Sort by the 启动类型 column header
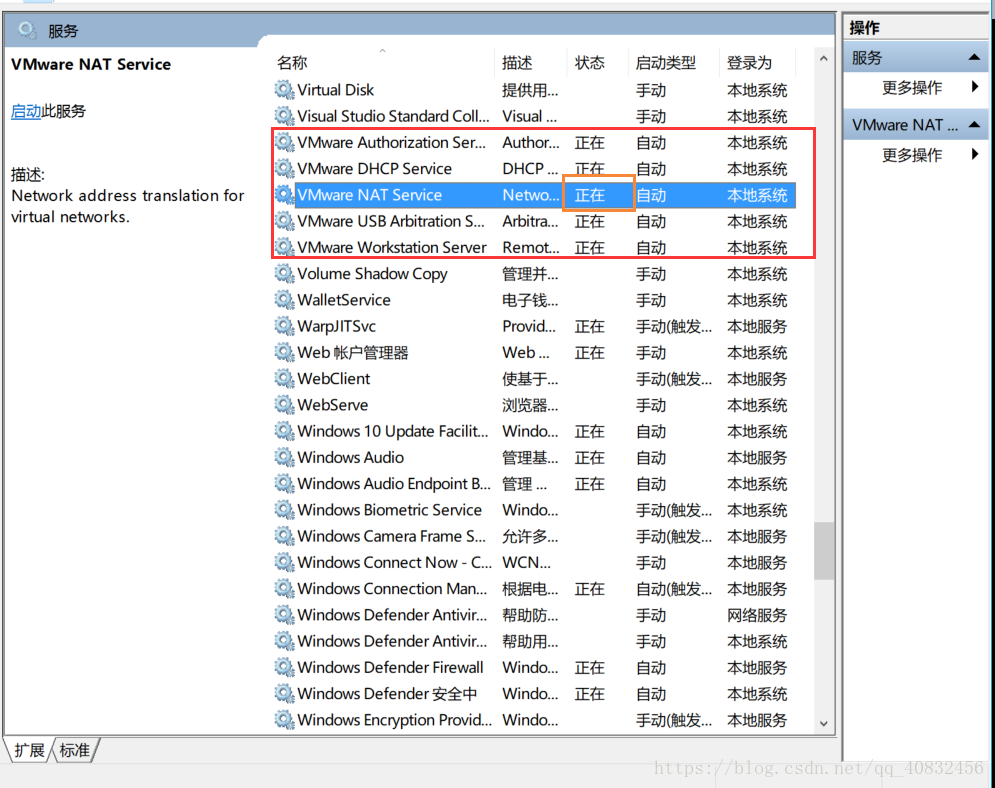 (x=673, y=63)
